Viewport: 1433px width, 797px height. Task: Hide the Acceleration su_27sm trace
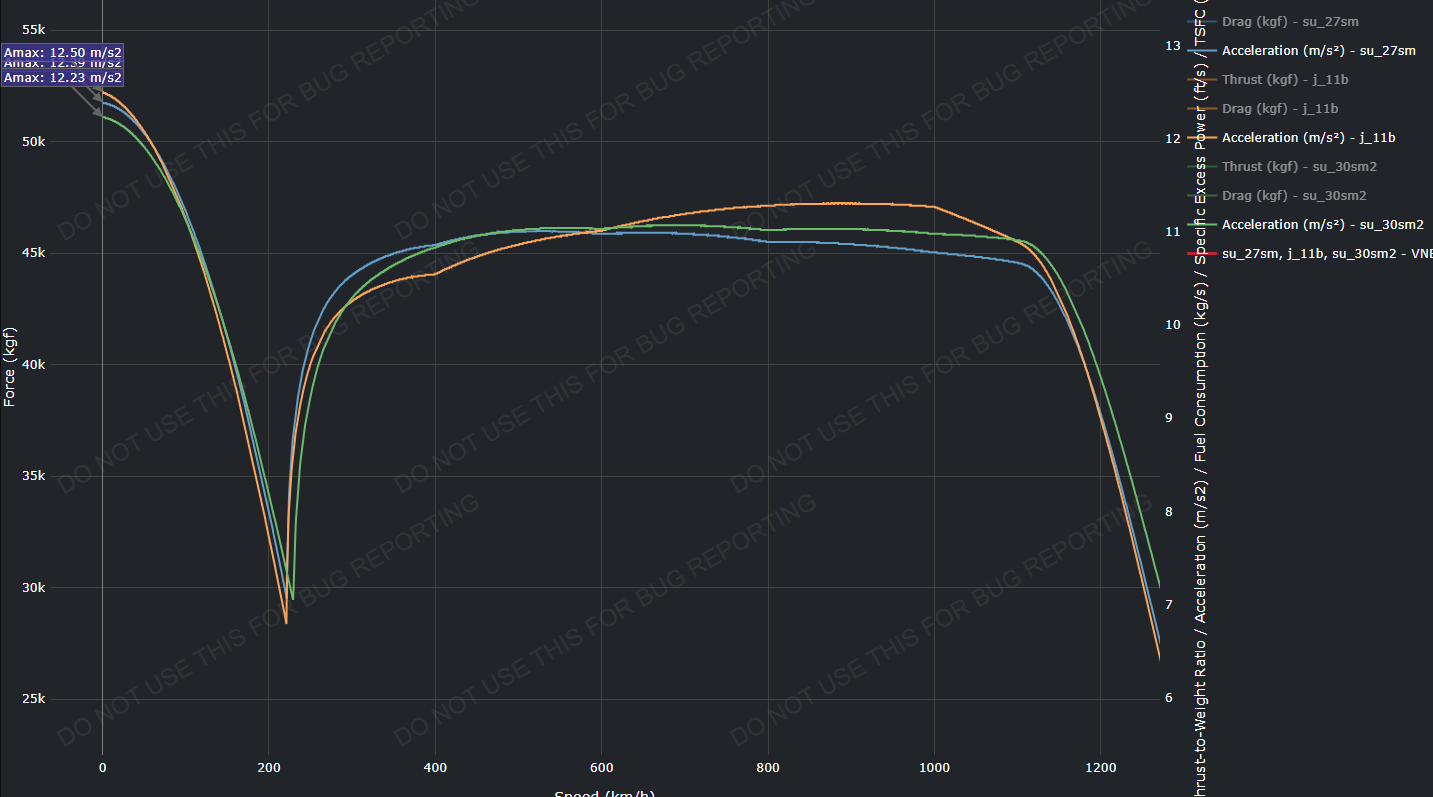1318,50
